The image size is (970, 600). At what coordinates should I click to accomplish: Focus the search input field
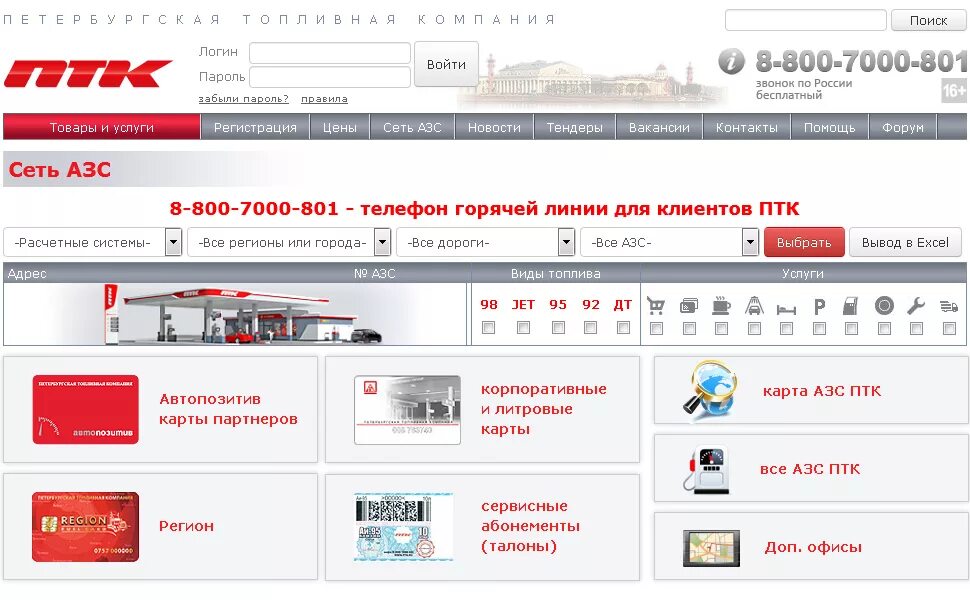pos(805,20)
